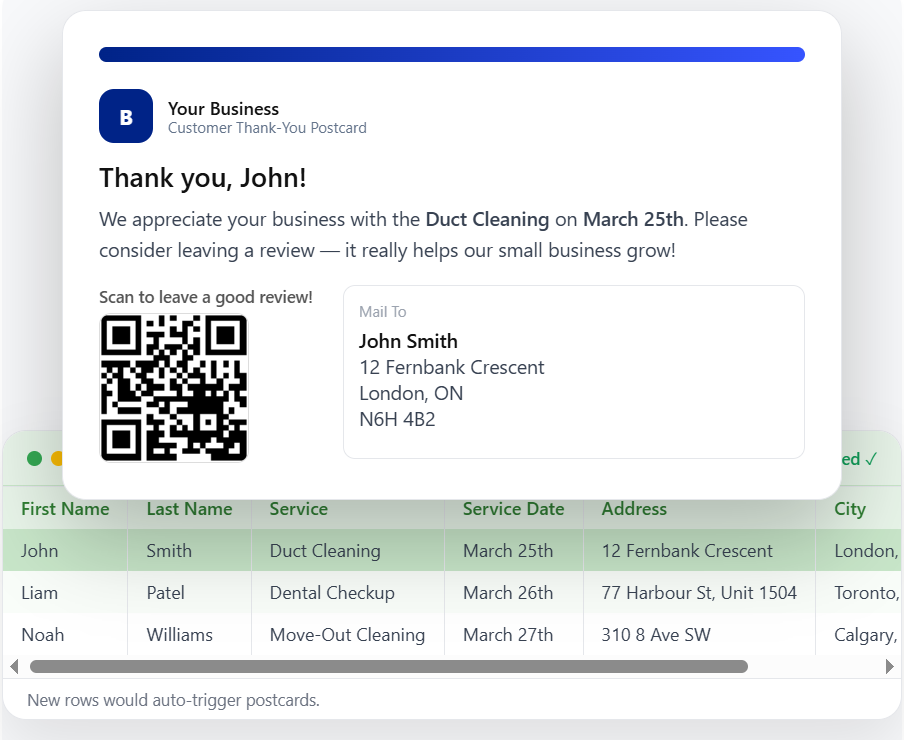
Task: Click 'Scan to leave a good review!' text
Action: coord(205,297)
